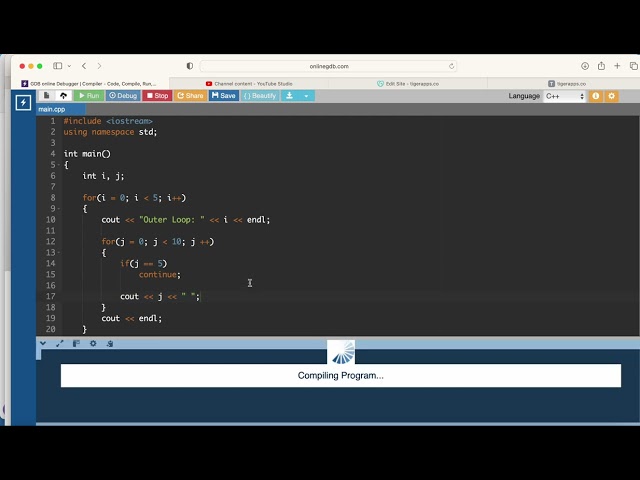The width and height of the screenshot is (640, 480).
Task: Start debugging with the Debug button
Action: pyautogui.click(x=123, y=96)
